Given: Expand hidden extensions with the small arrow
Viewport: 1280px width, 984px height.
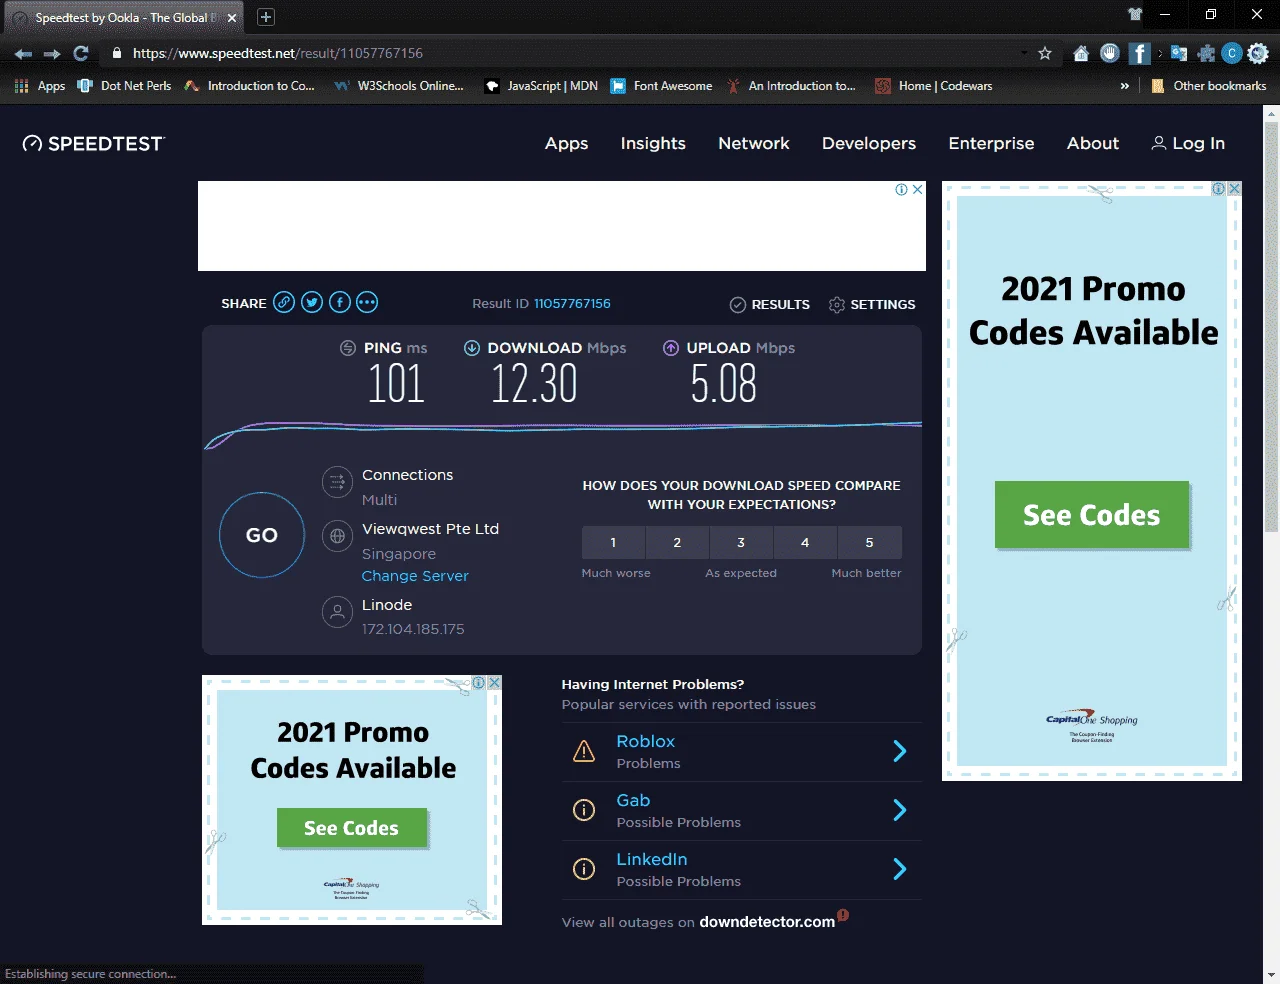Looking at the screenshot, I should coord(1160,53).
